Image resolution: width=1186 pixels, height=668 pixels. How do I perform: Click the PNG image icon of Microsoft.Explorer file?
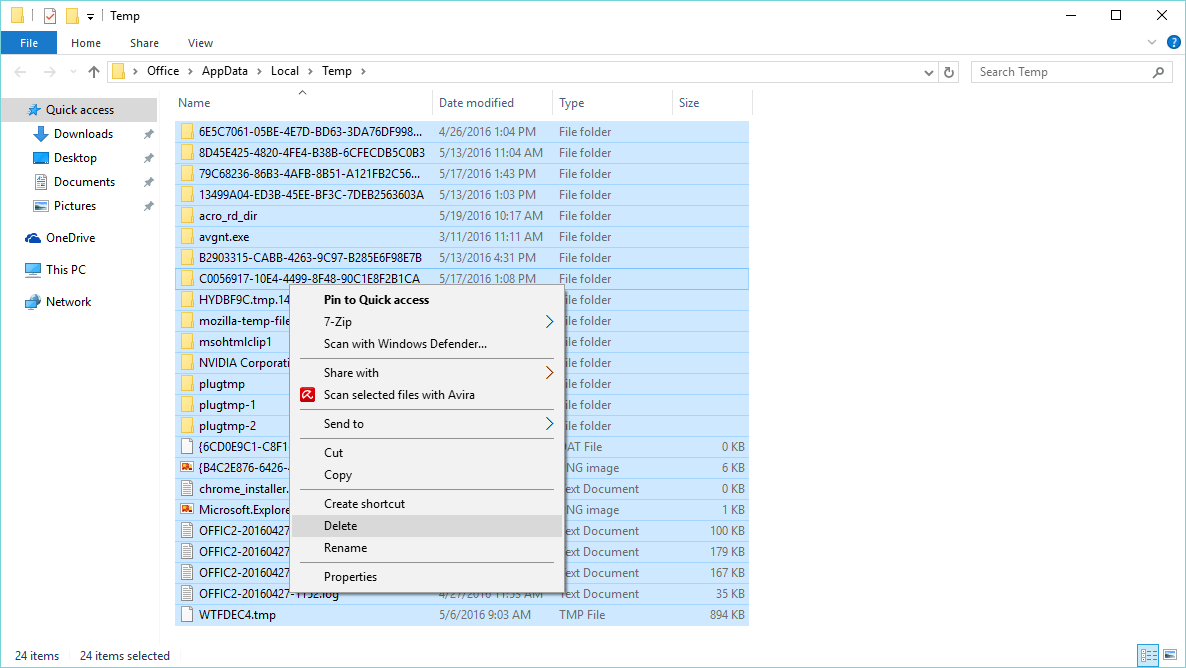click(x=187, y=510)
